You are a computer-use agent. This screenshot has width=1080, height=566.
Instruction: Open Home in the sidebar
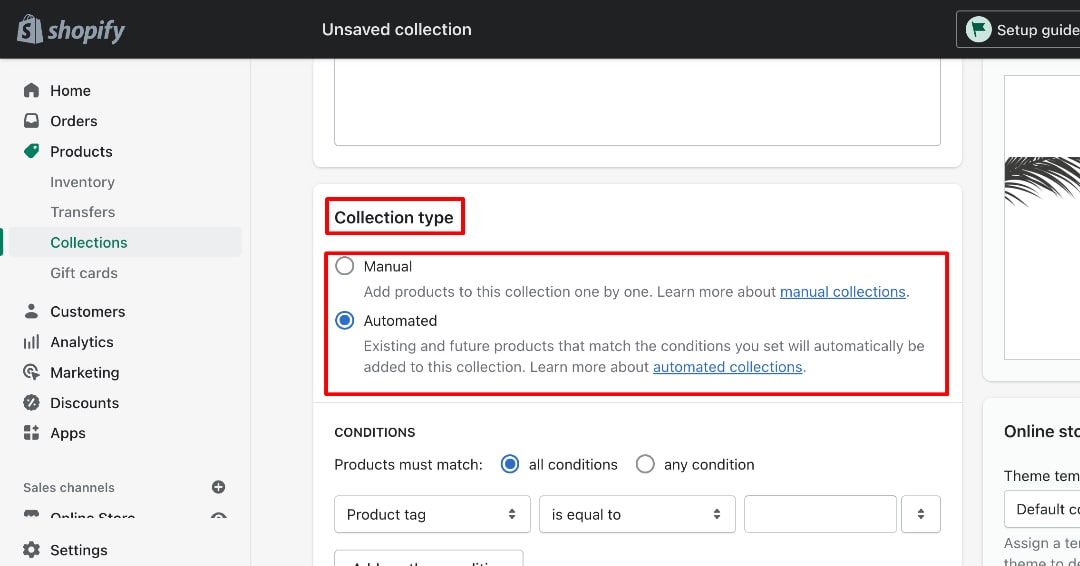coord(70,90)
